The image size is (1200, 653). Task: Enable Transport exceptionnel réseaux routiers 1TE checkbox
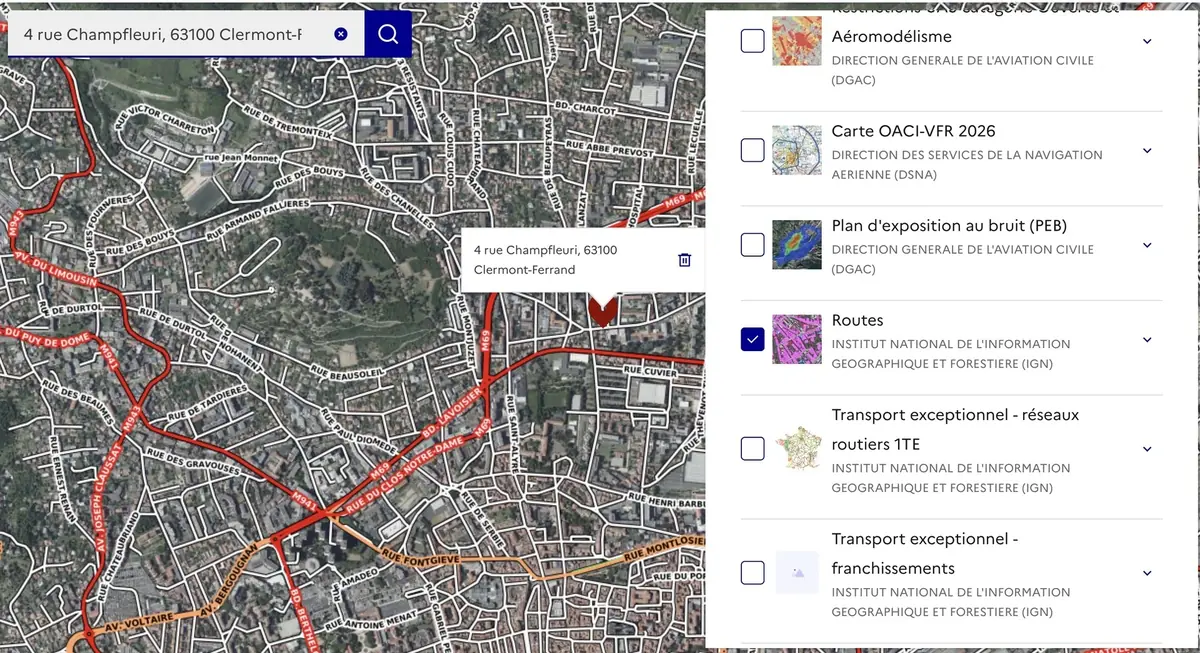tap(753, 449)
